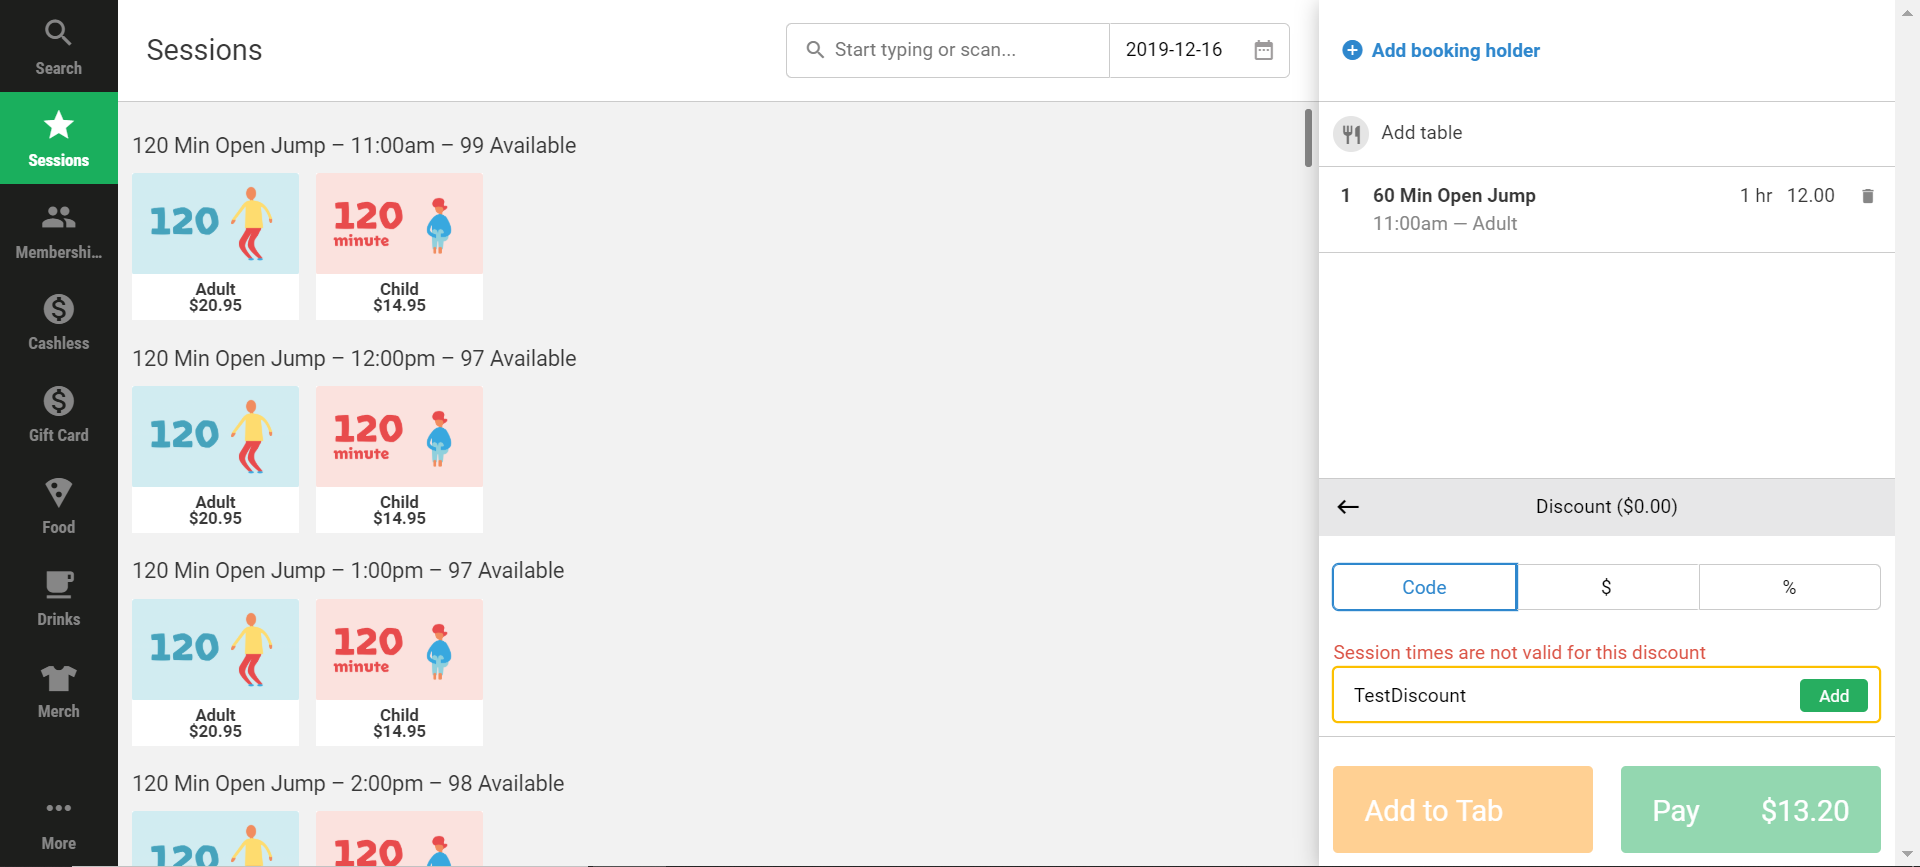Focus the Start typing or scan field
1920x867 pixels.
coord(960,50)
